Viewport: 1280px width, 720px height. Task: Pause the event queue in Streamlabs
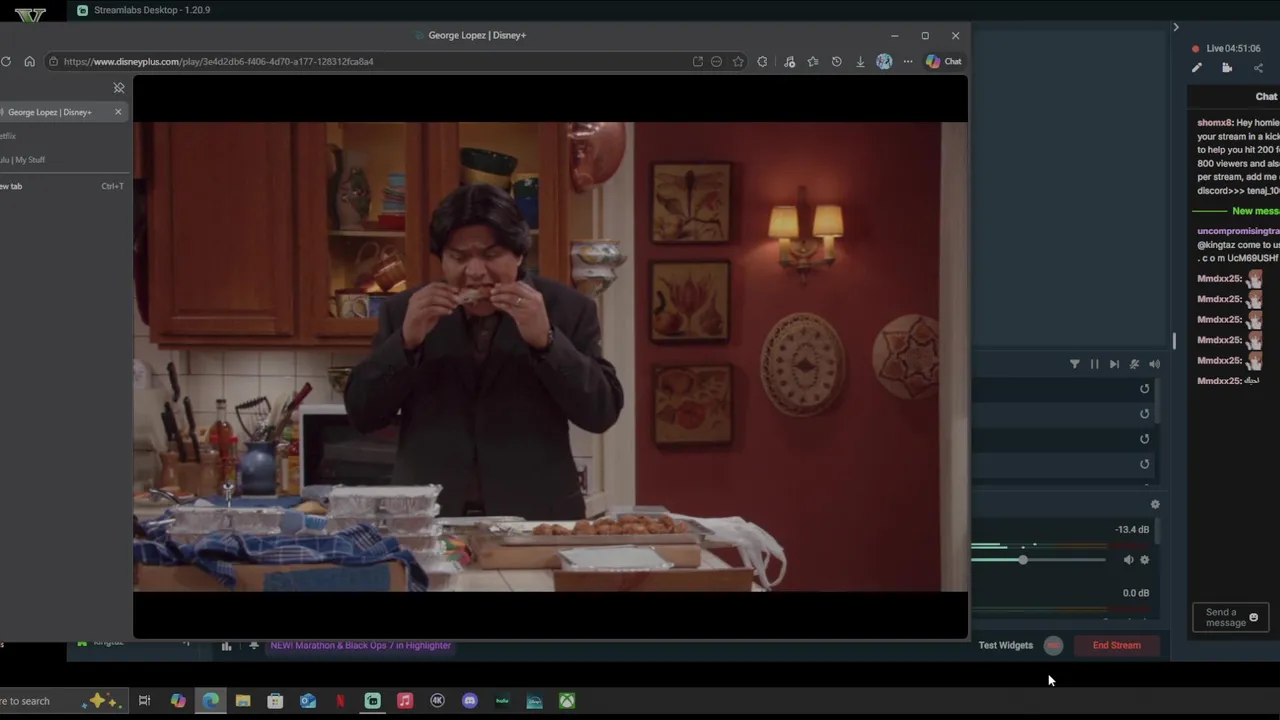[1094, 364]
